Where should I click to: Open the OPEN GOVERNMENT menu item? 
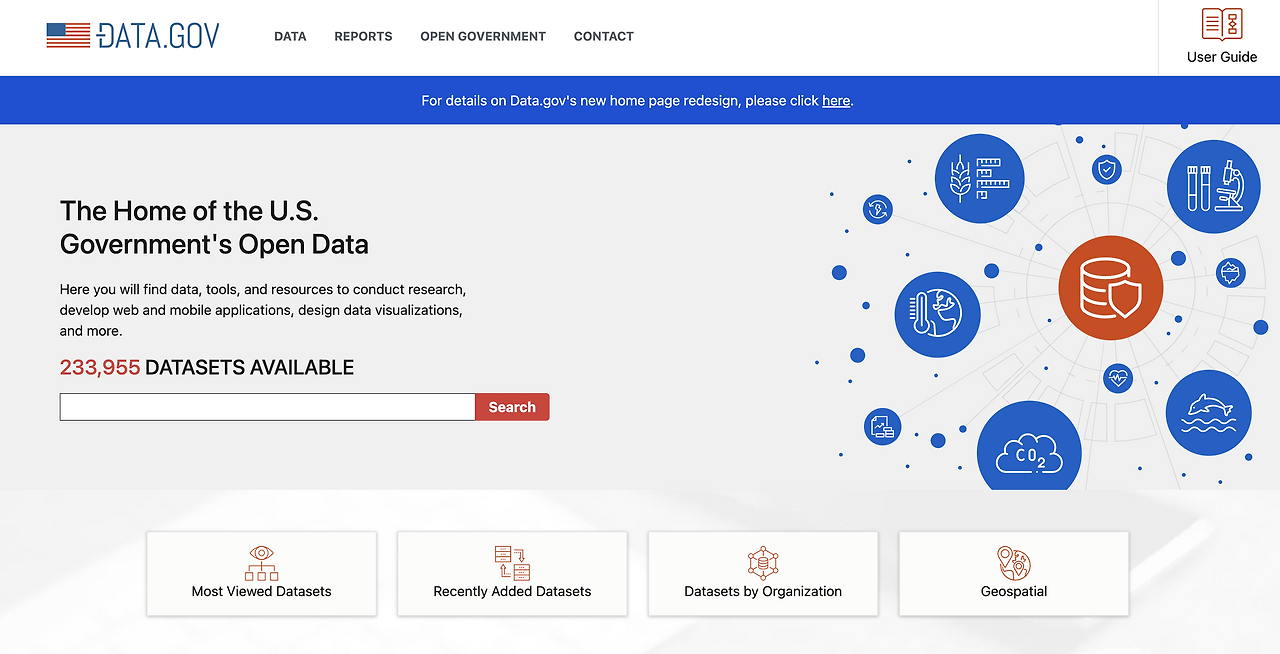coord(483,36)
